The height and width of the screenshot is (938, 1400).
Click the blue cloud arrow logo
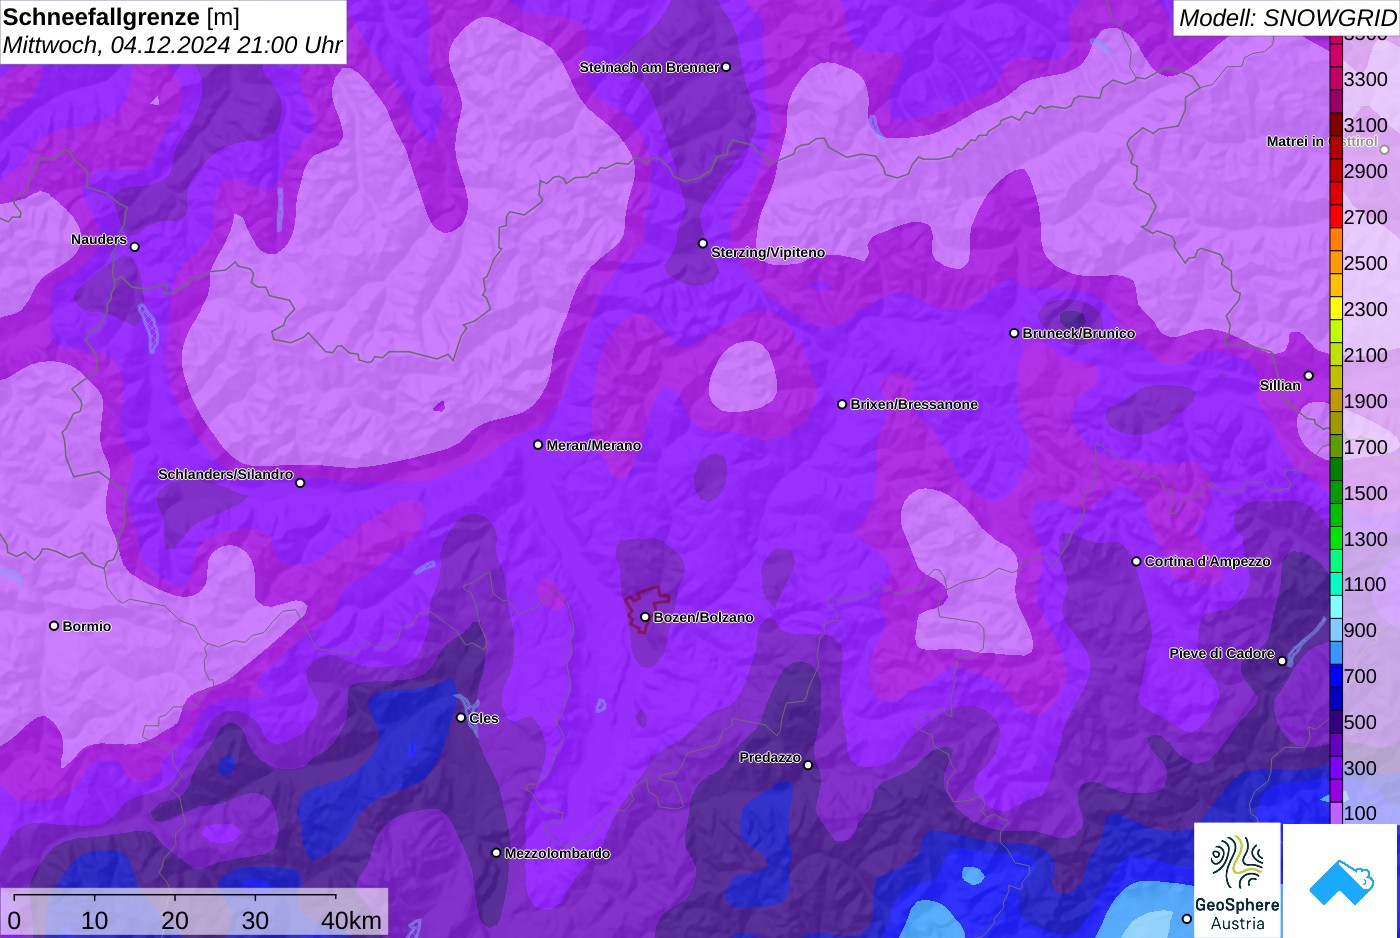(x=1341, y=880)
